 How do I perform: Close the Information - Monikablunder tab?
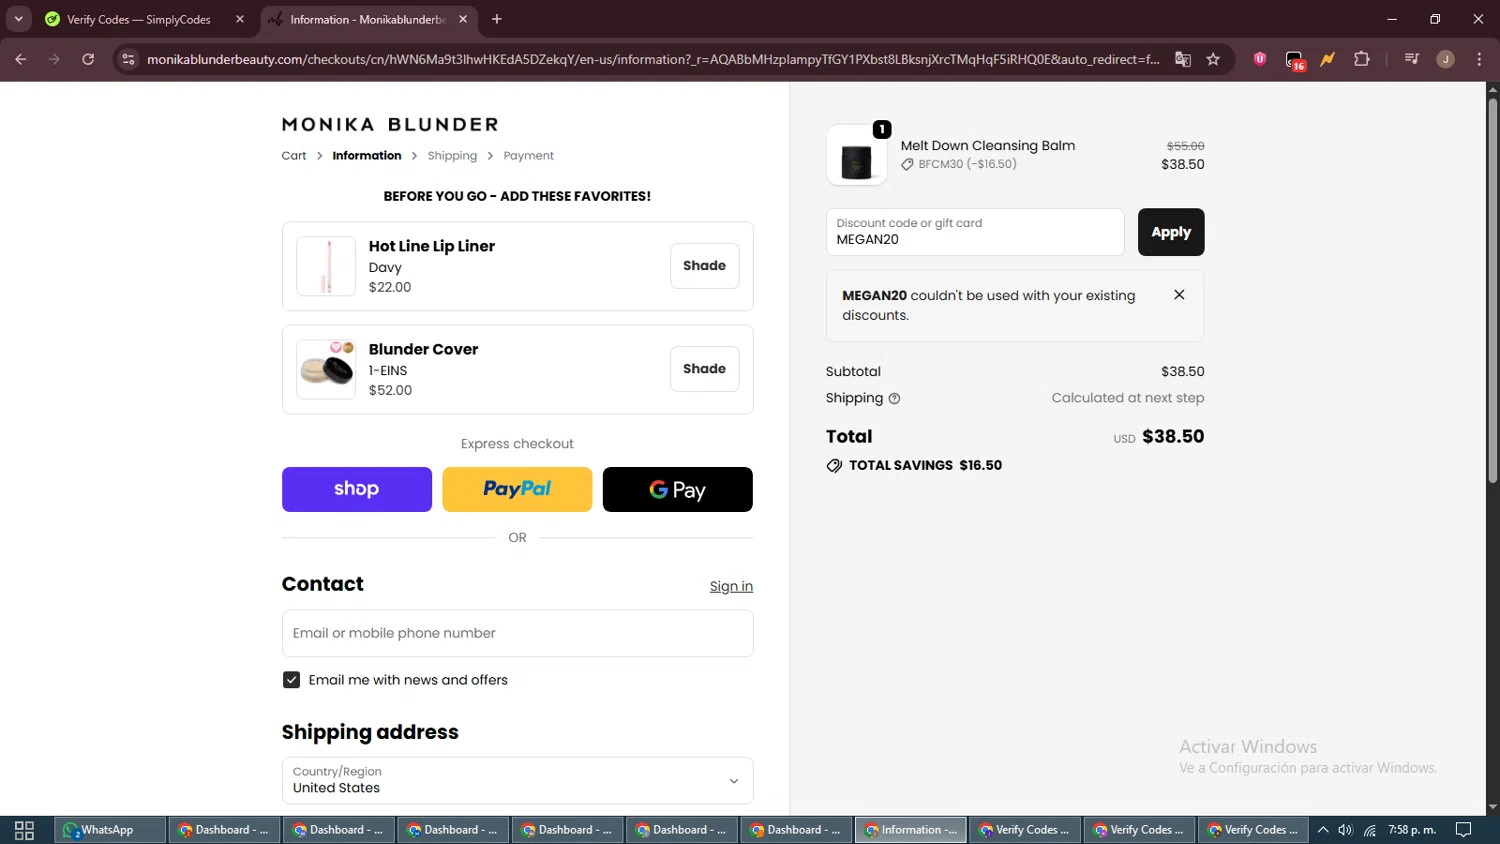463,19
